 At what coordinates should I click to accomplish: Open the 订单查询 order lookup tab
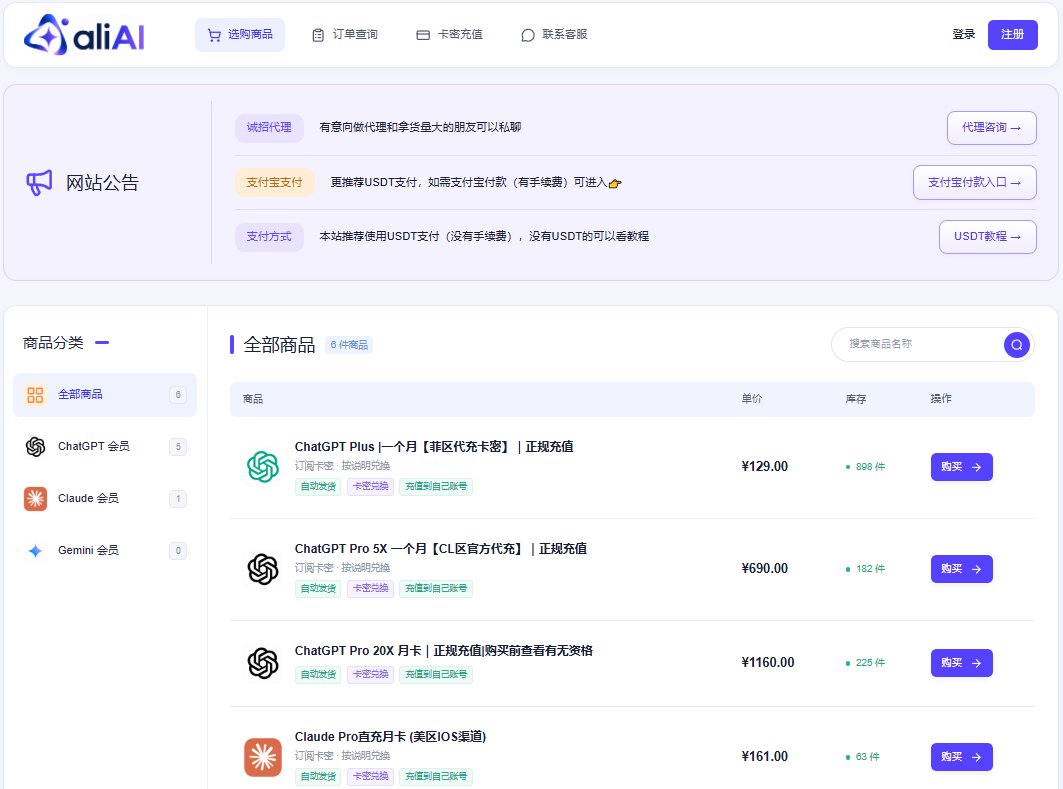344,35
